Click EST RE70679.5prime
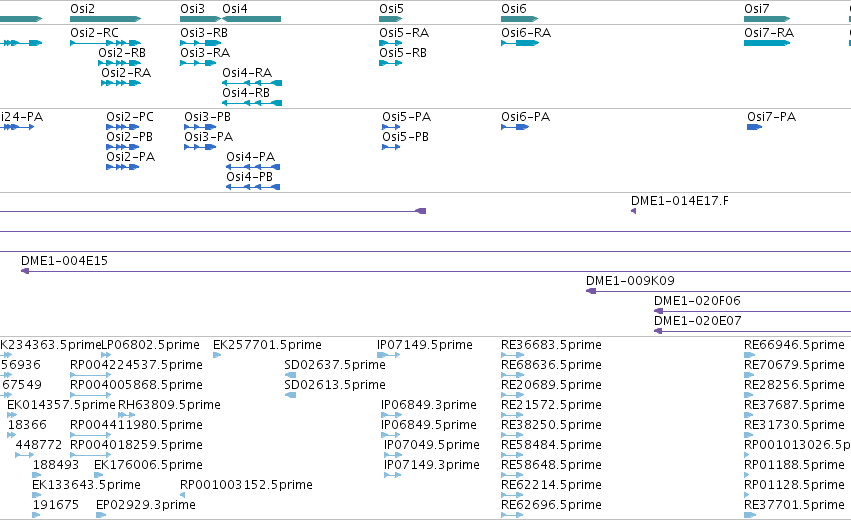 pyautogui.click(x=749, y=375)
